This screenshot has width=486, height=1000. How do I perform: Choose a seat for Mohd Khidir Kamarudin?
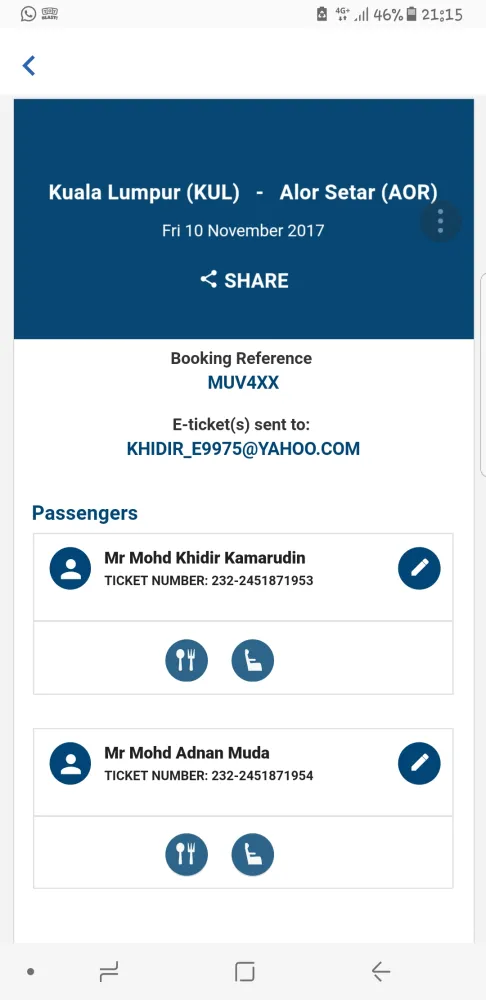point(253,660)
